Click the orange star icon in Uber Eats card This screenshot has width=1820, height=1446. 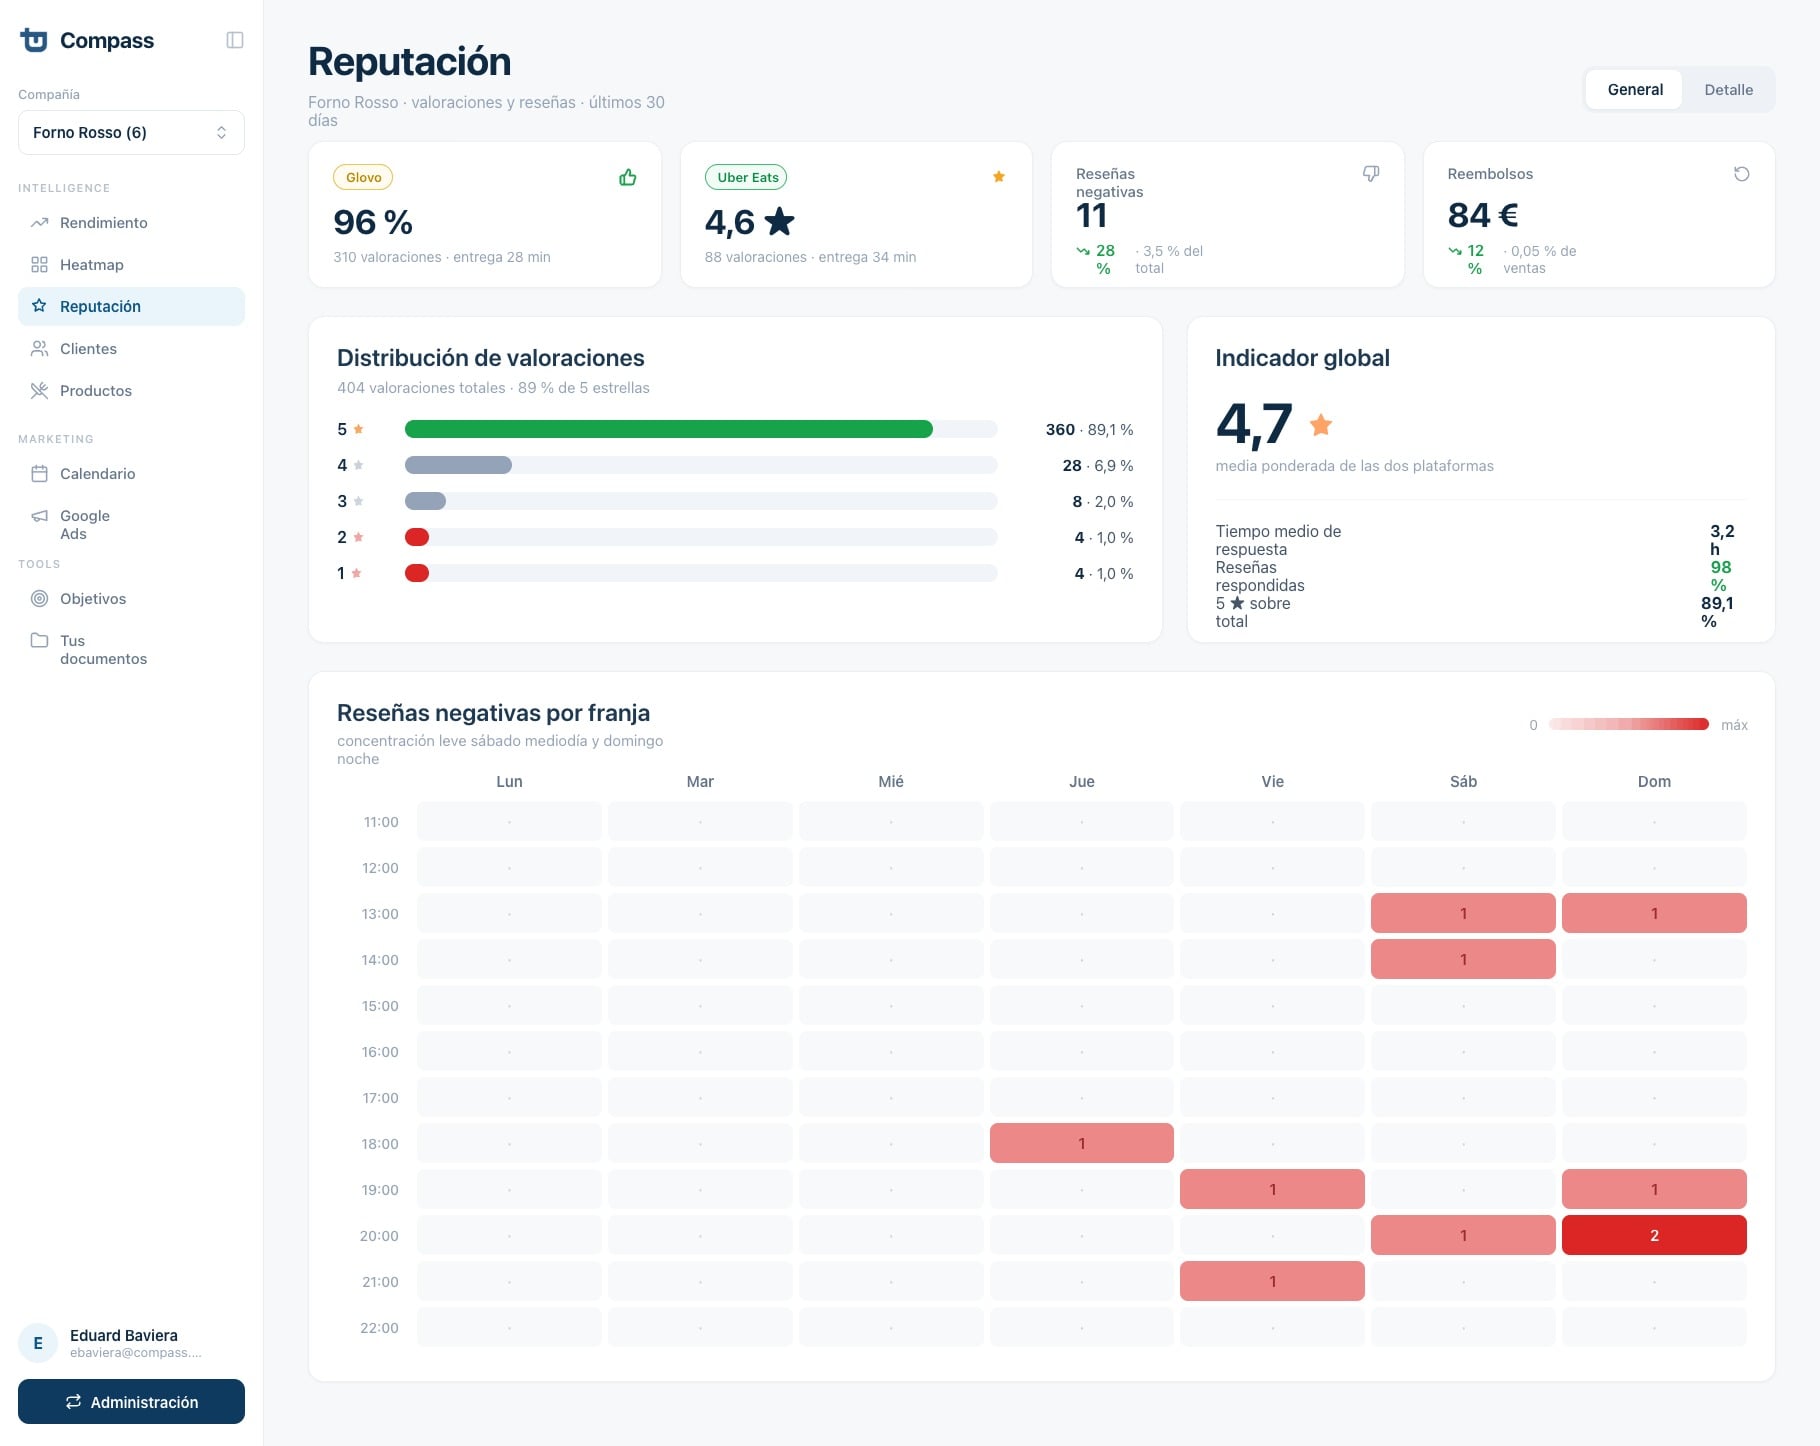click(x=999, y=177)
